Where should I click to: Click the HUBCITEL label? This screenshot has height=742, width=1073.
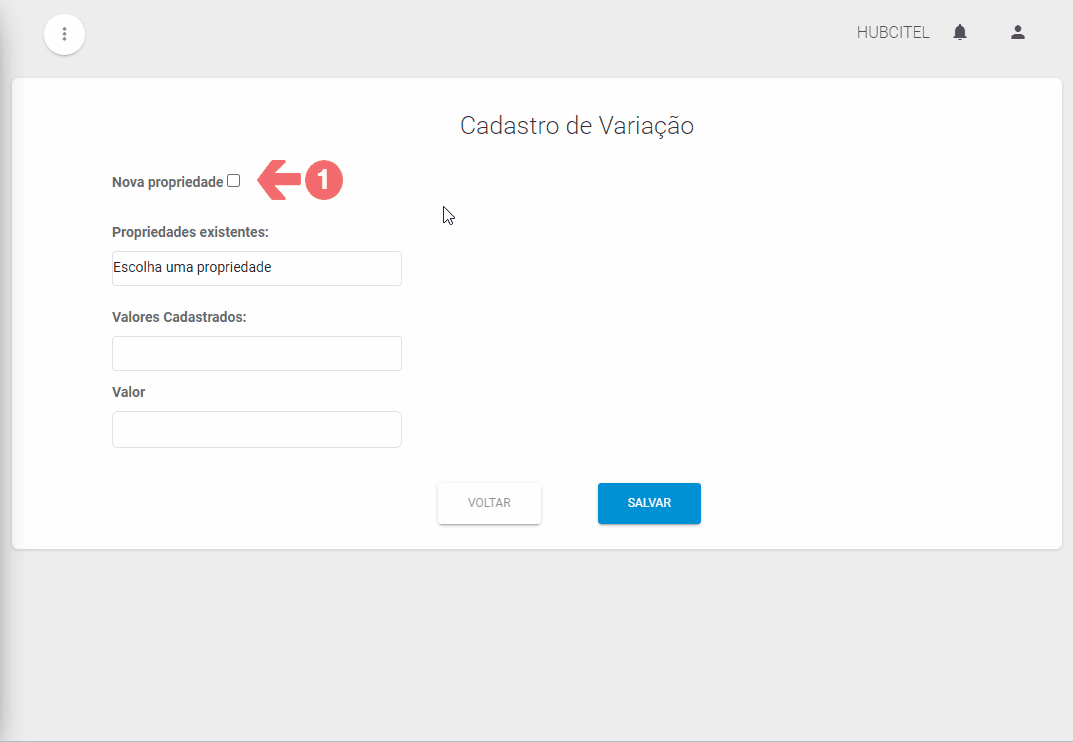click(x=893, y=32)
